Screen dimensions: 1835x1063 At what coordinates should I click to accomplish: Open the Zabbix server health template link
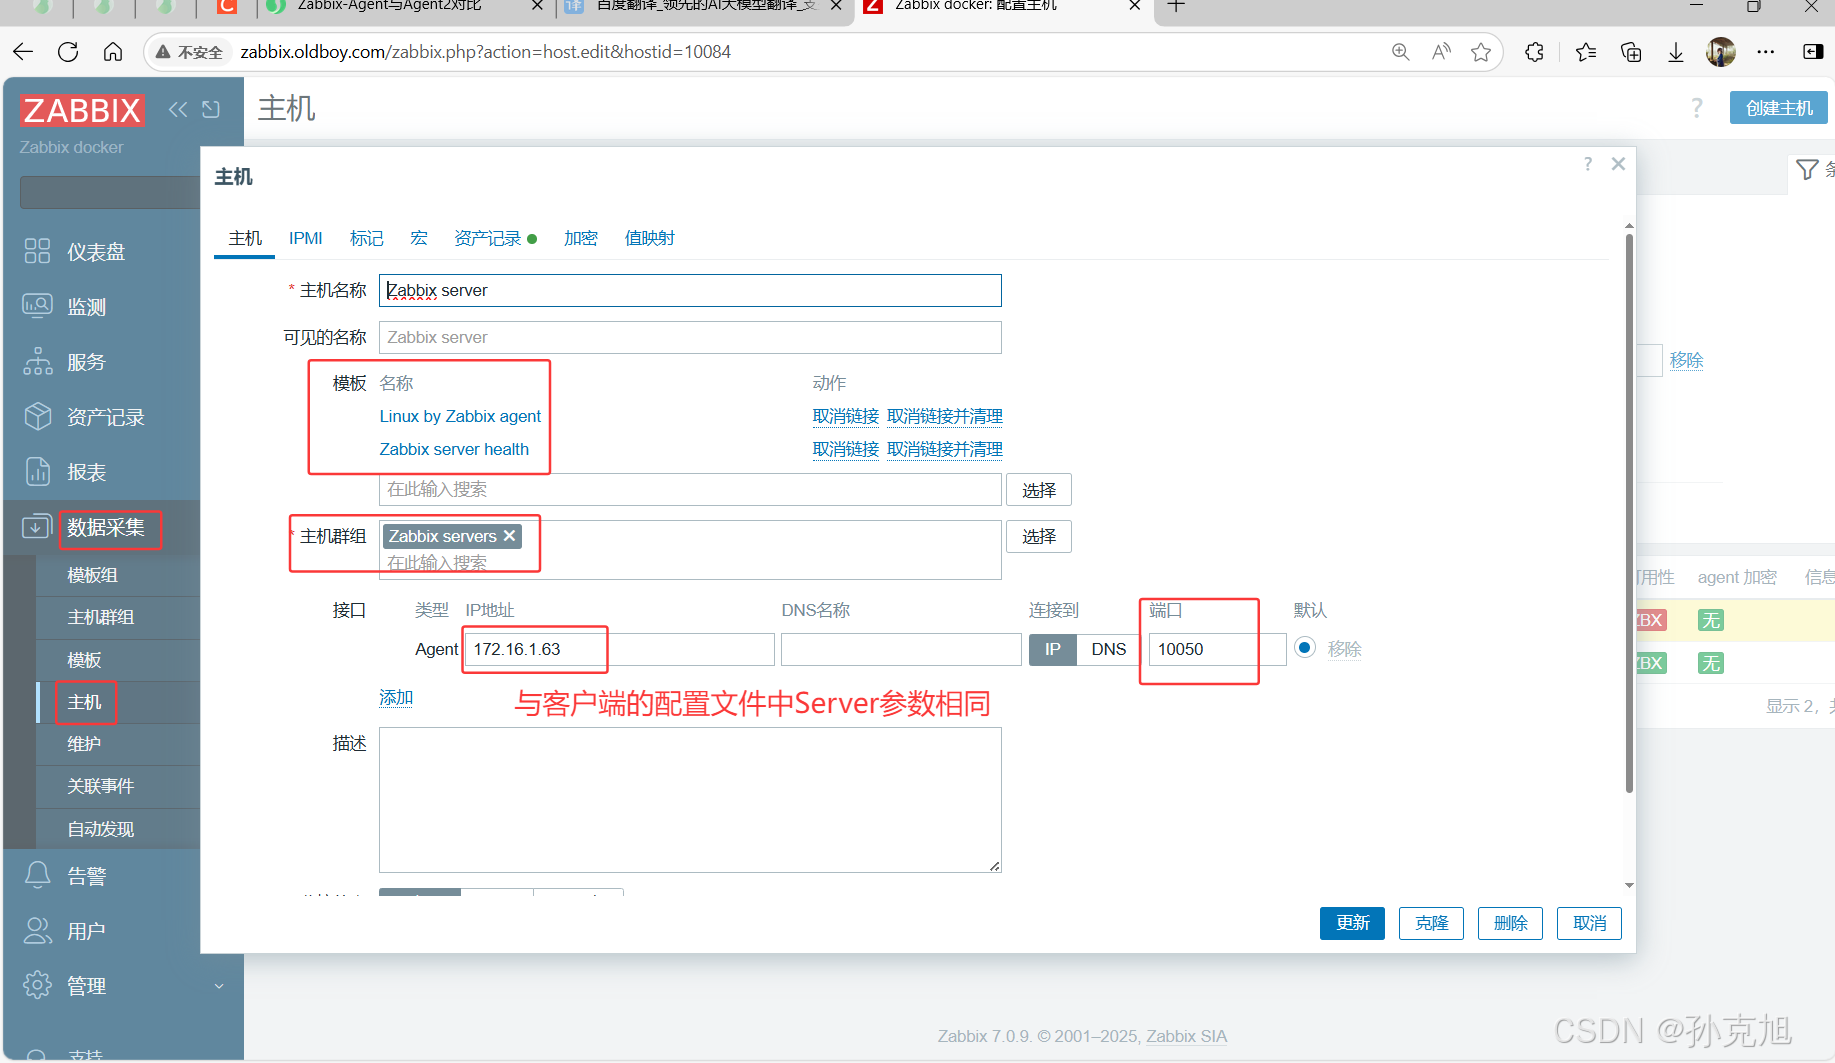click(454, 449)
